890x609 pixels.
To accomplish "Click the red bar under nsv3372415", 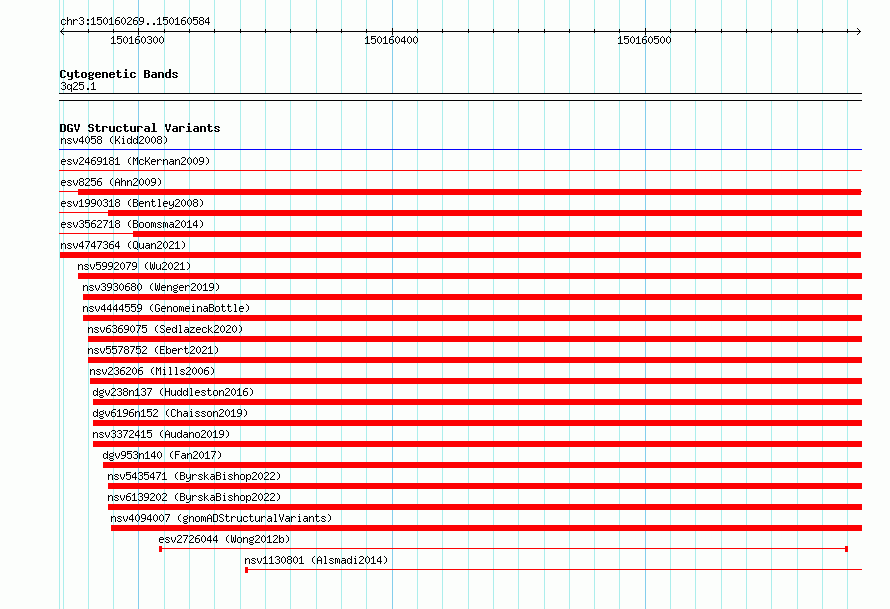I will [x=477, y=444].
